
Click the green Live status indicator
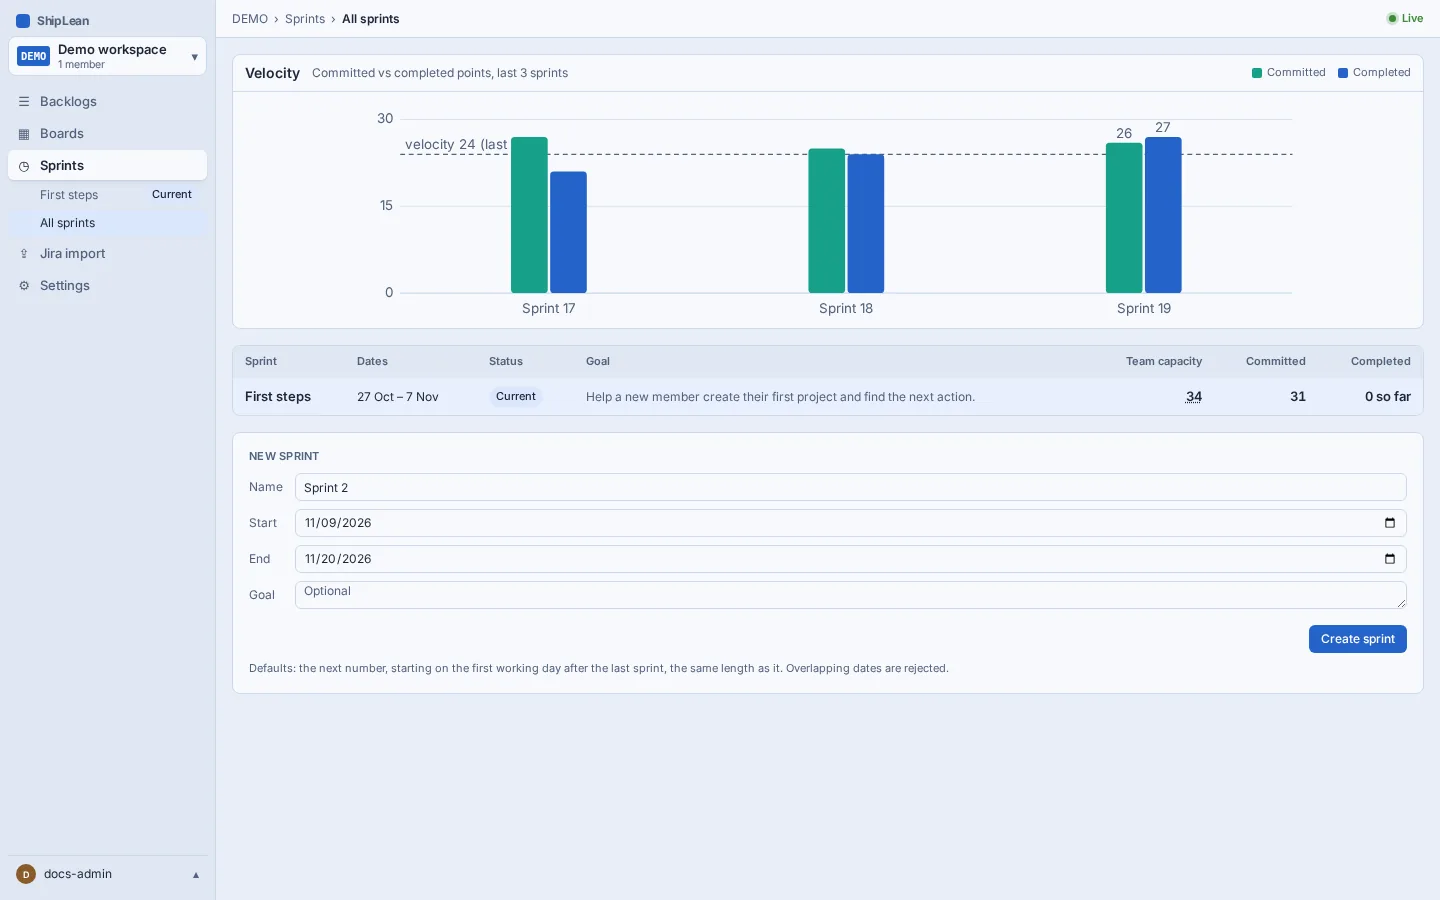(1404, 19)
